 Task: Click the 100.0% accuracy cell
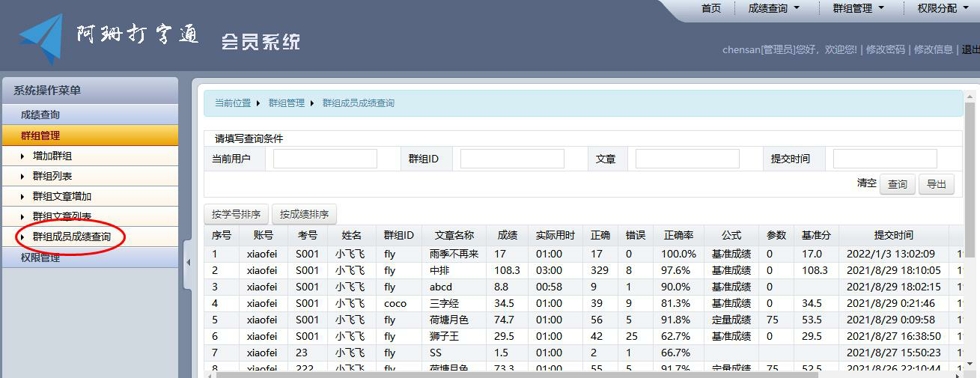(679, 254)
